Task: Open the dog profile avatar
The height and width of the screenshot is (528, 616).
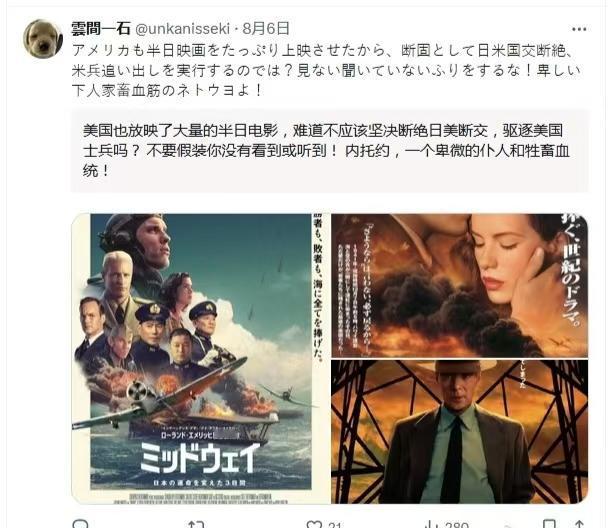Action: point(43,38)
